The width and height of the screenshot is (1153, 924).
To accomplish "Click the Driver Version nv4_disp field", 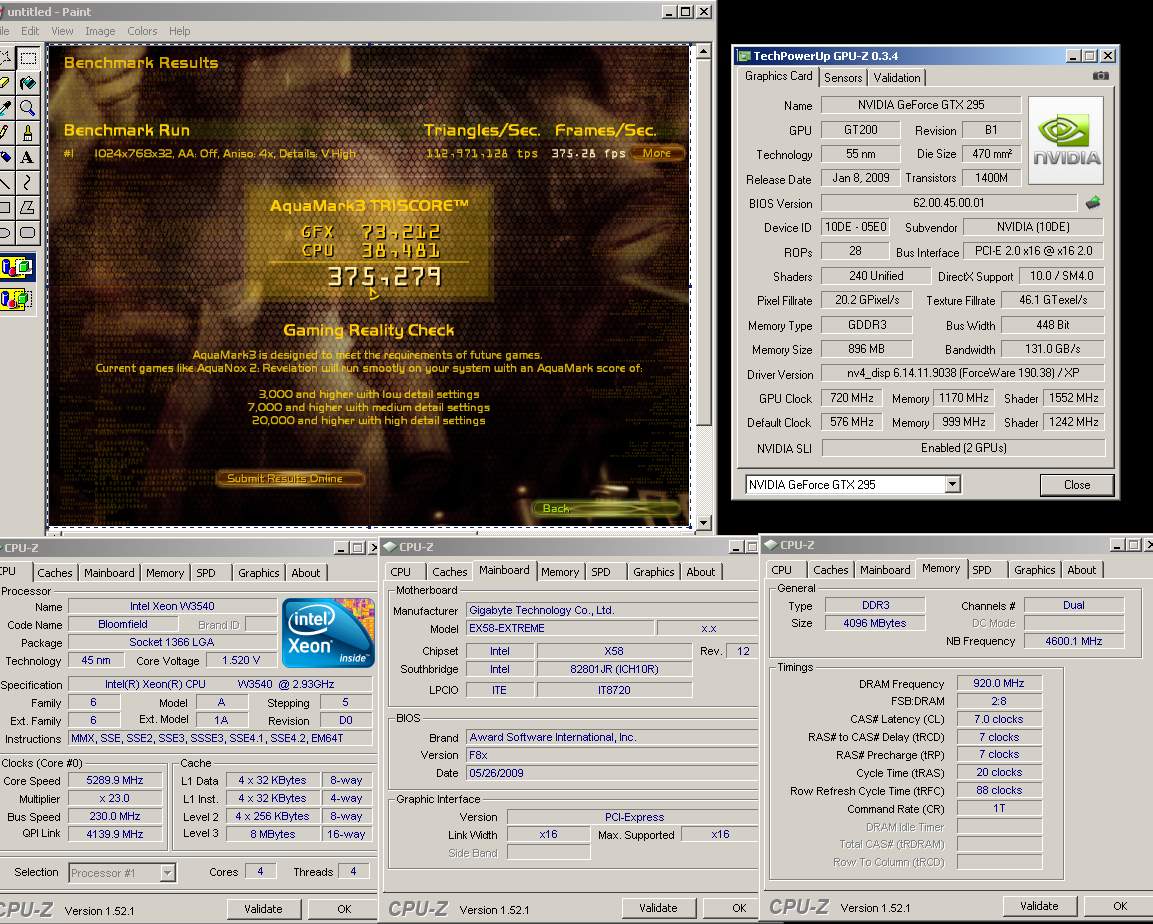I will [x=963, y=373].
